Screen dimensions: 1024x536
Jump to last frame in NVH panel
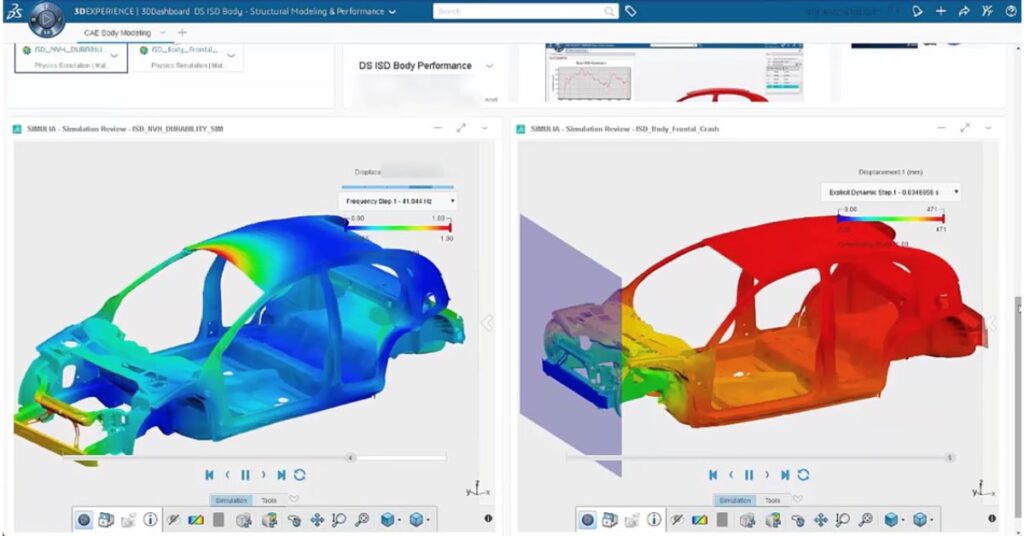(x=281, y=475)
